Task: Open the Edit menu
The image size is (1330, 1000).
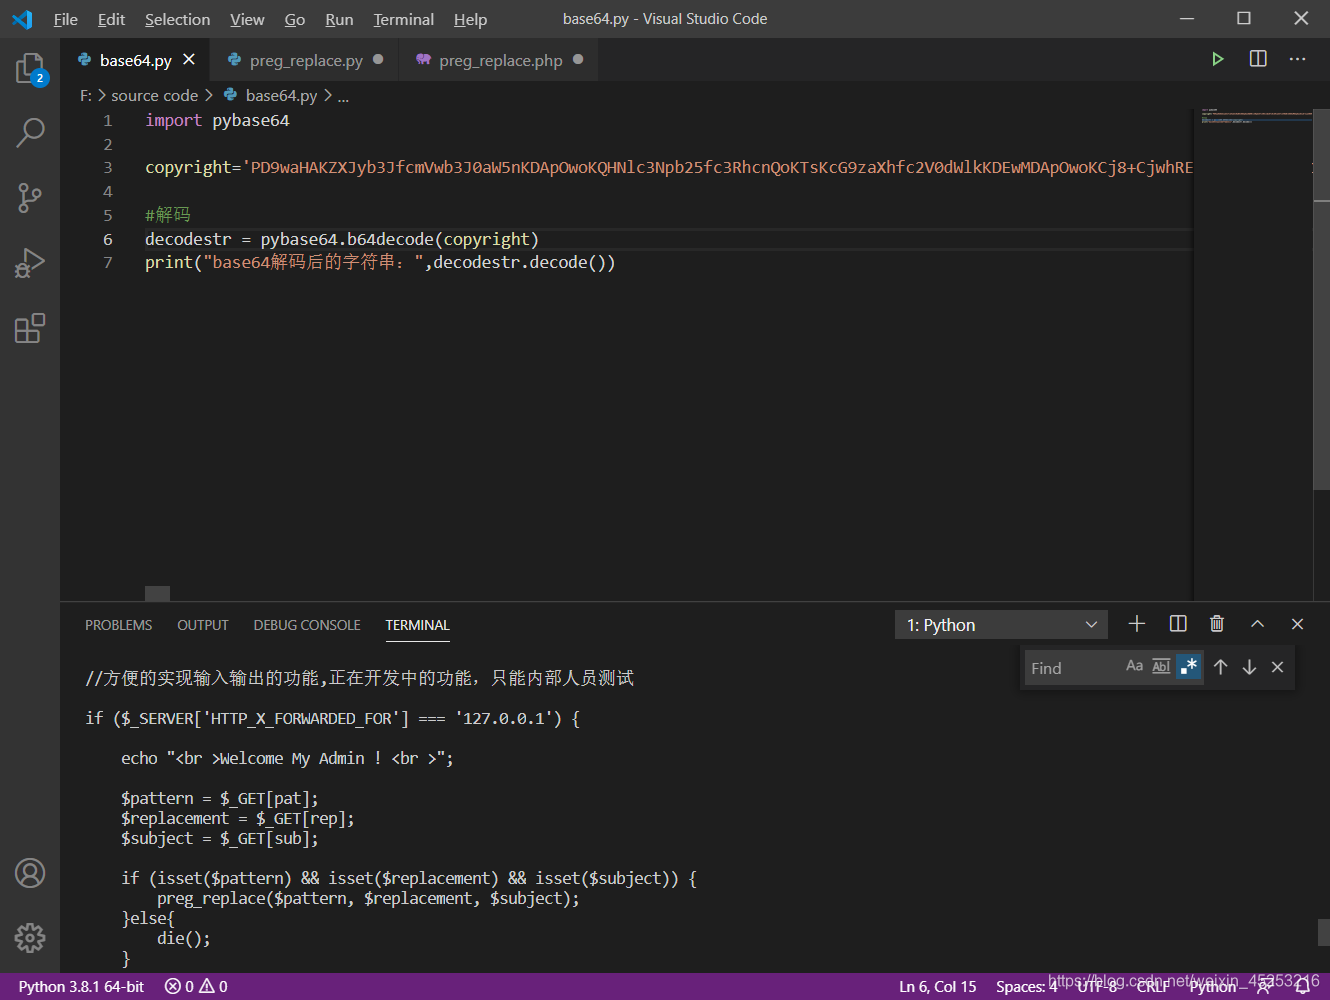Action: click(111, 19)
